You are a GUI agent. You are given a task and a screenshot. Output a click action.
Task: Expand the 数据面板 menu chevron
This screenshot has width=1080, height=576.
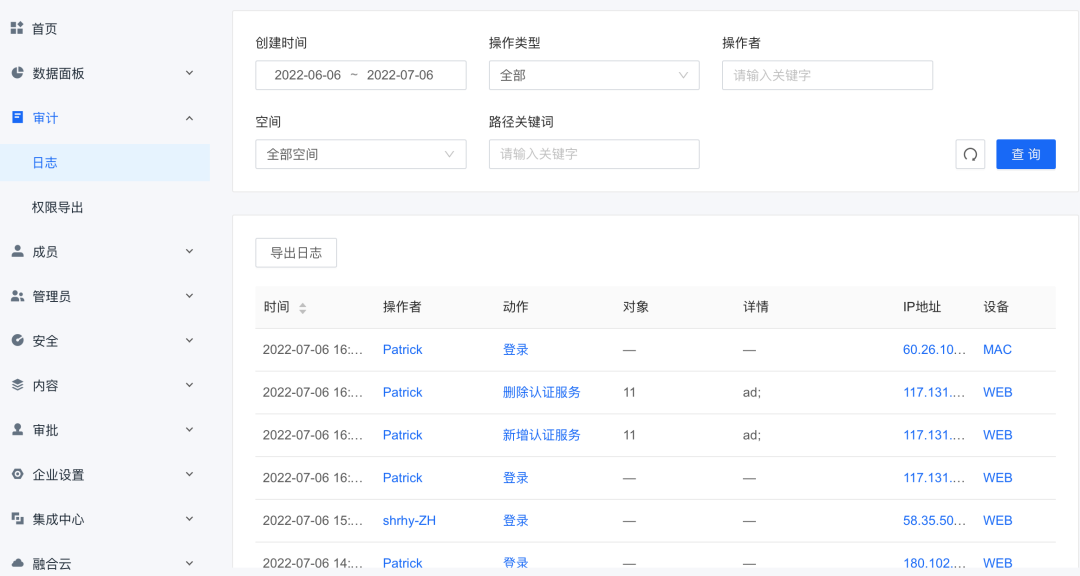tap(189, 73)
